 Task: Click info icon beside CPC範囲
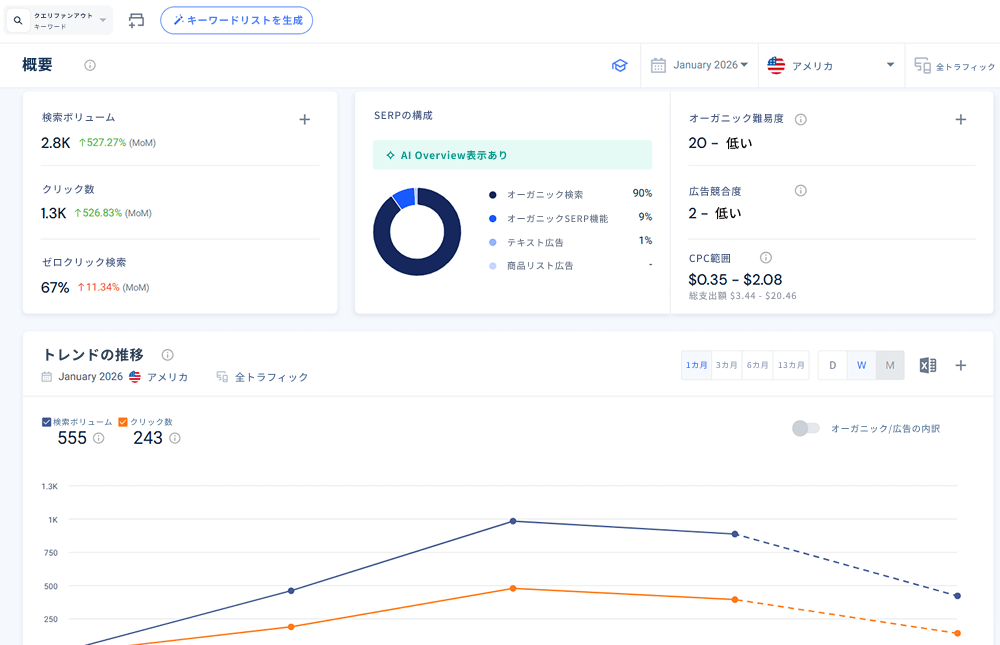click(766, 257)
